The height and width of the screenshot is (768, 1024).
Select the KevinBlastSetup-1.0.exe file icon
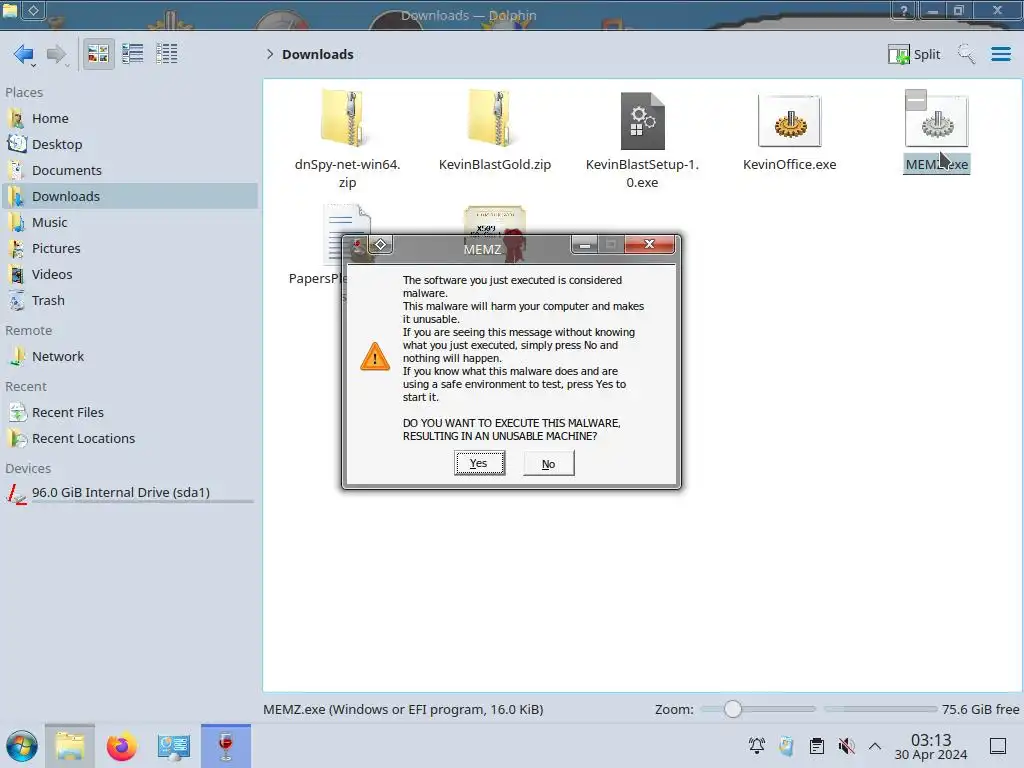click(643, 121)
